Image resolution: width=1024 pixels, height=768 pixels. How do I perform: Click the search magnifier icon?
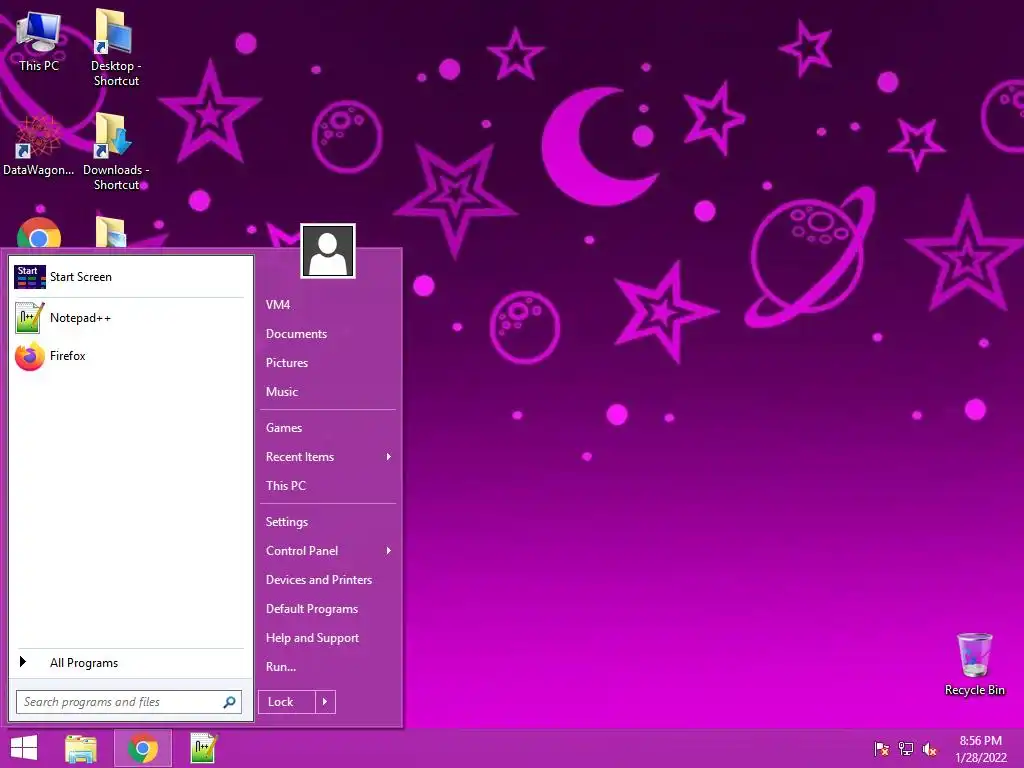[229, 702]
